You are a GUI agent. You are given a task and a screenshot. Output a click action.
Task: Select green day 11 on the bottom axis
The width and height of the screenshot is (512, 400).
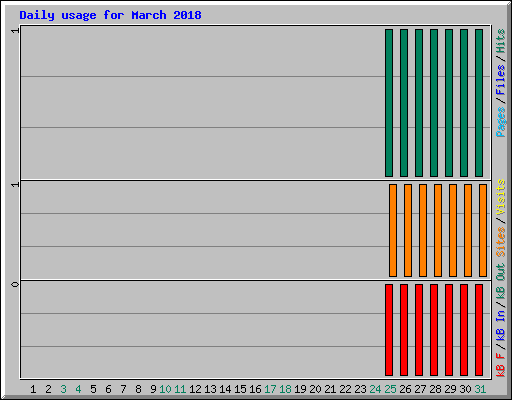(x=180, y=389)
